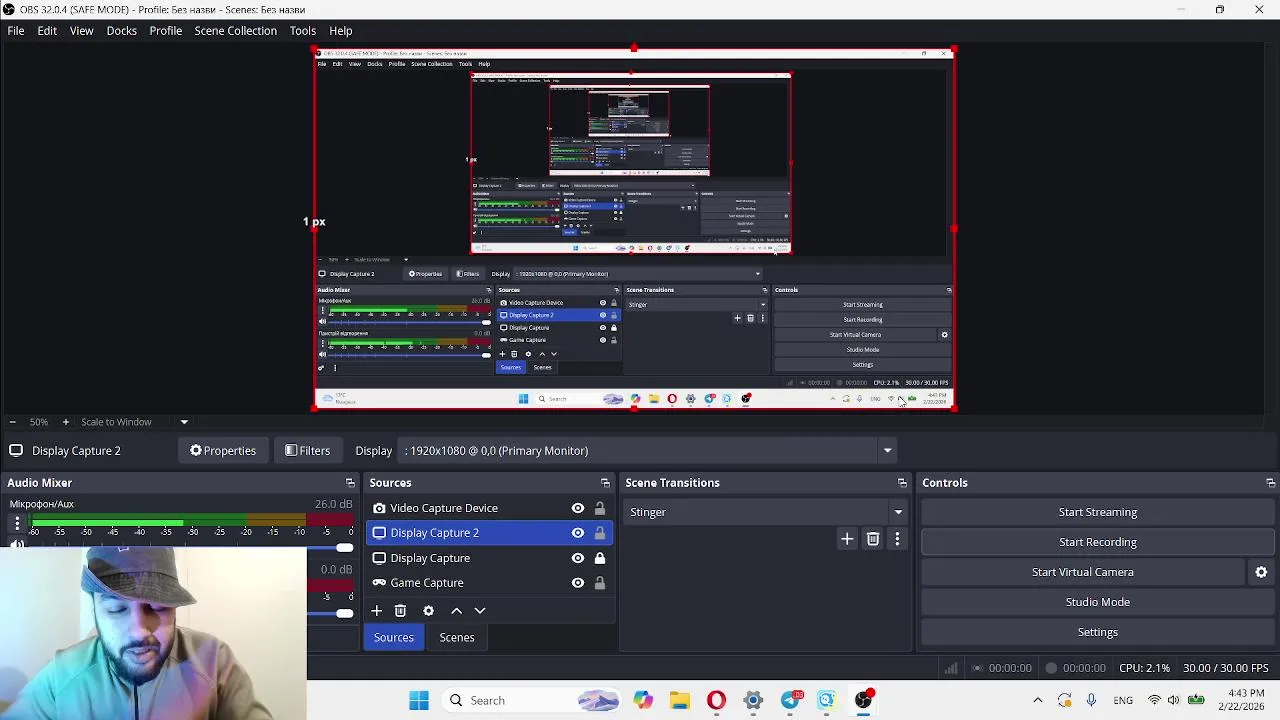Remove selected source with trash icon
1280x720 pixels.
(400, 611)
